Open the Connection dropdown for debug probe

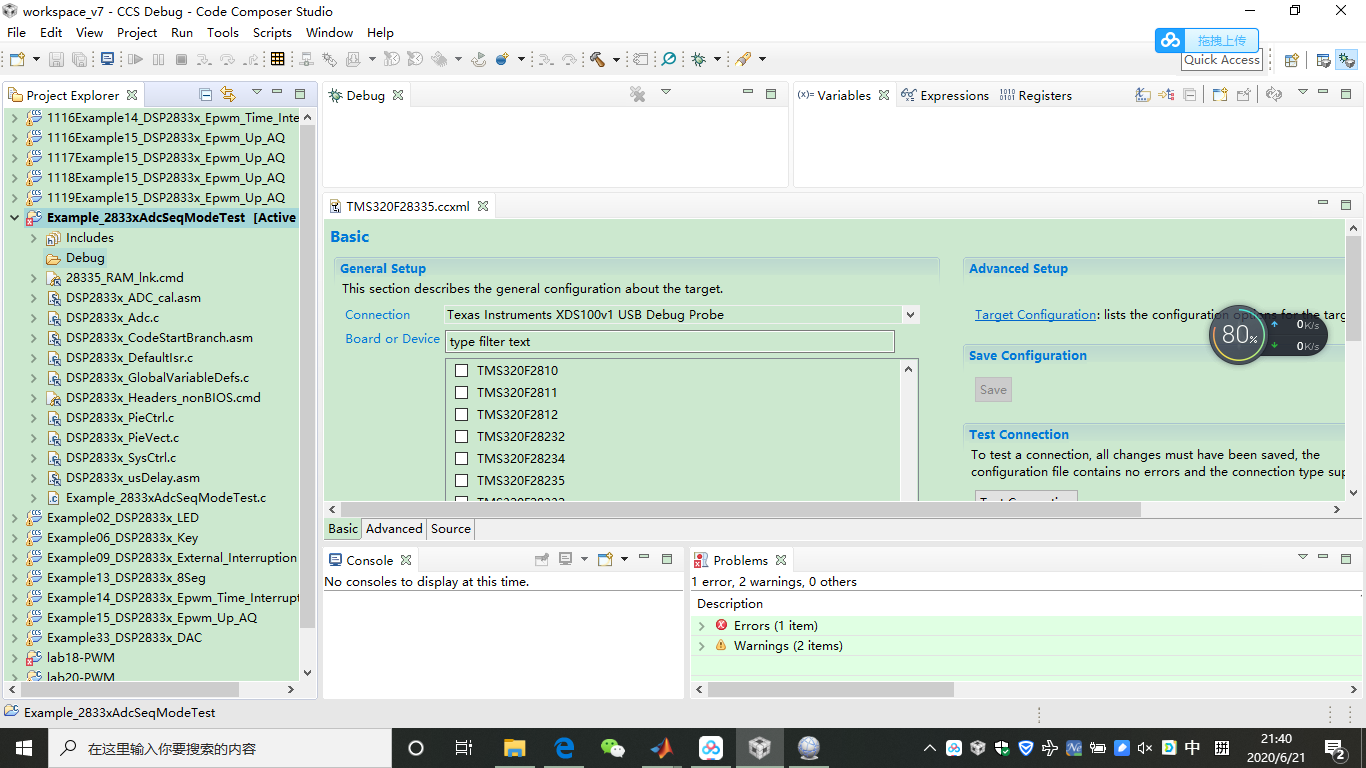pyautogui.click(x=909, y=314)
